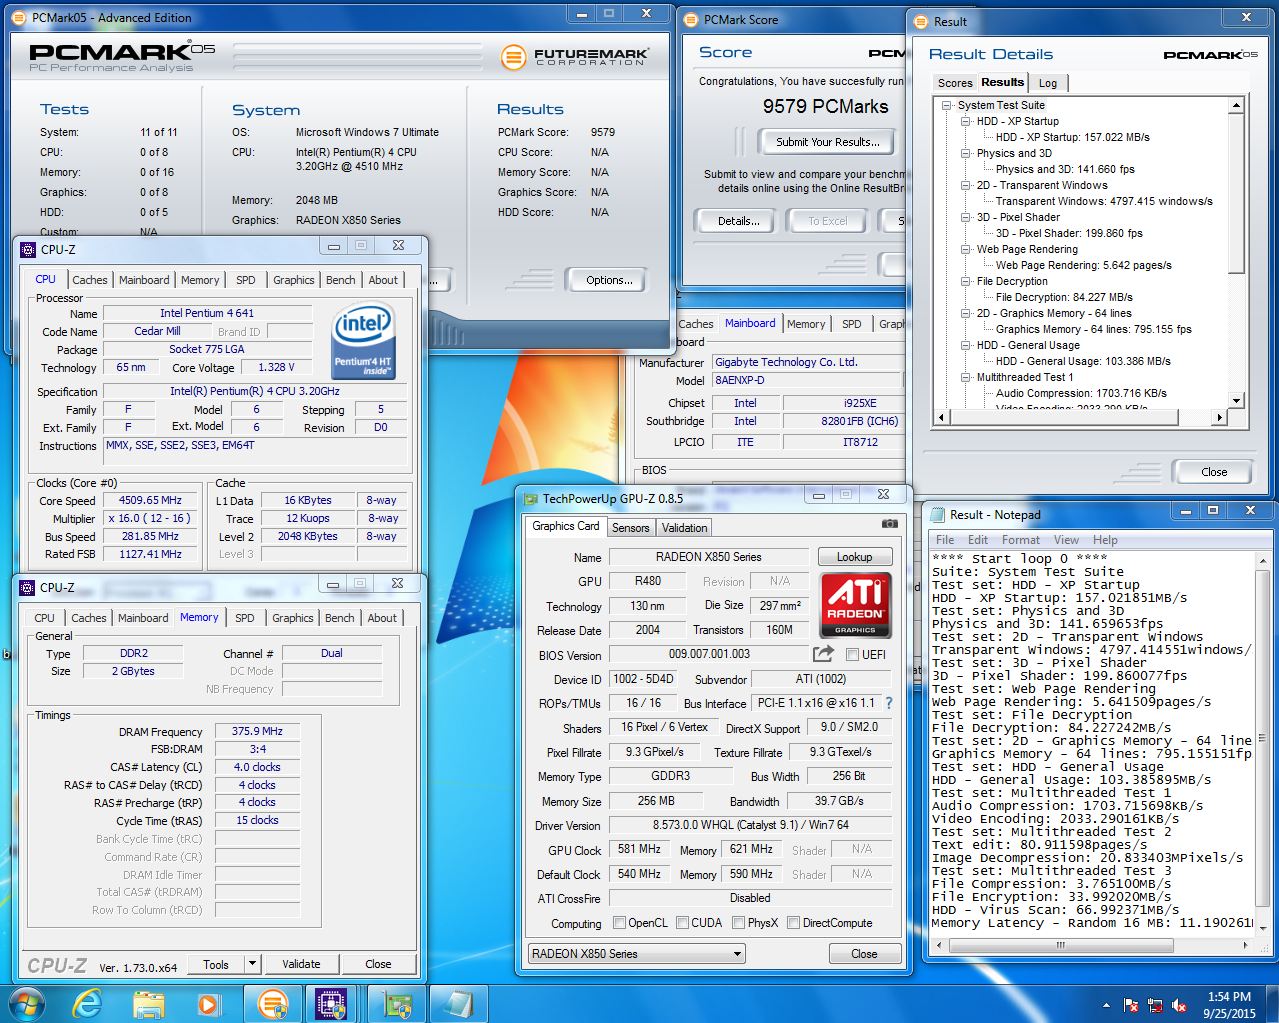Click the Core Speed value field

click(x=150, y=500)
